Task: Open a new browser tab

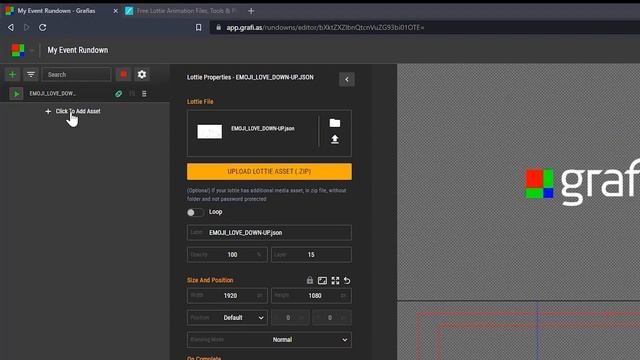Action: [x=251, y=11]
